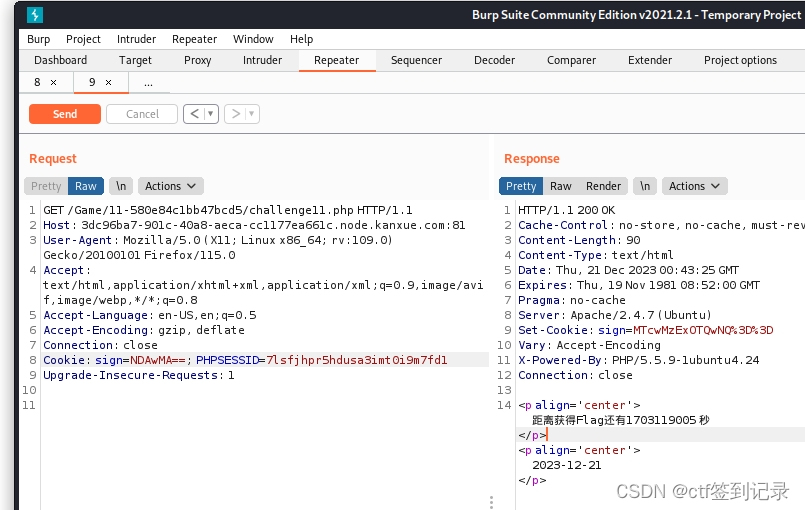
Task: Close Repeater tab 9
Action: pos(108,82)
